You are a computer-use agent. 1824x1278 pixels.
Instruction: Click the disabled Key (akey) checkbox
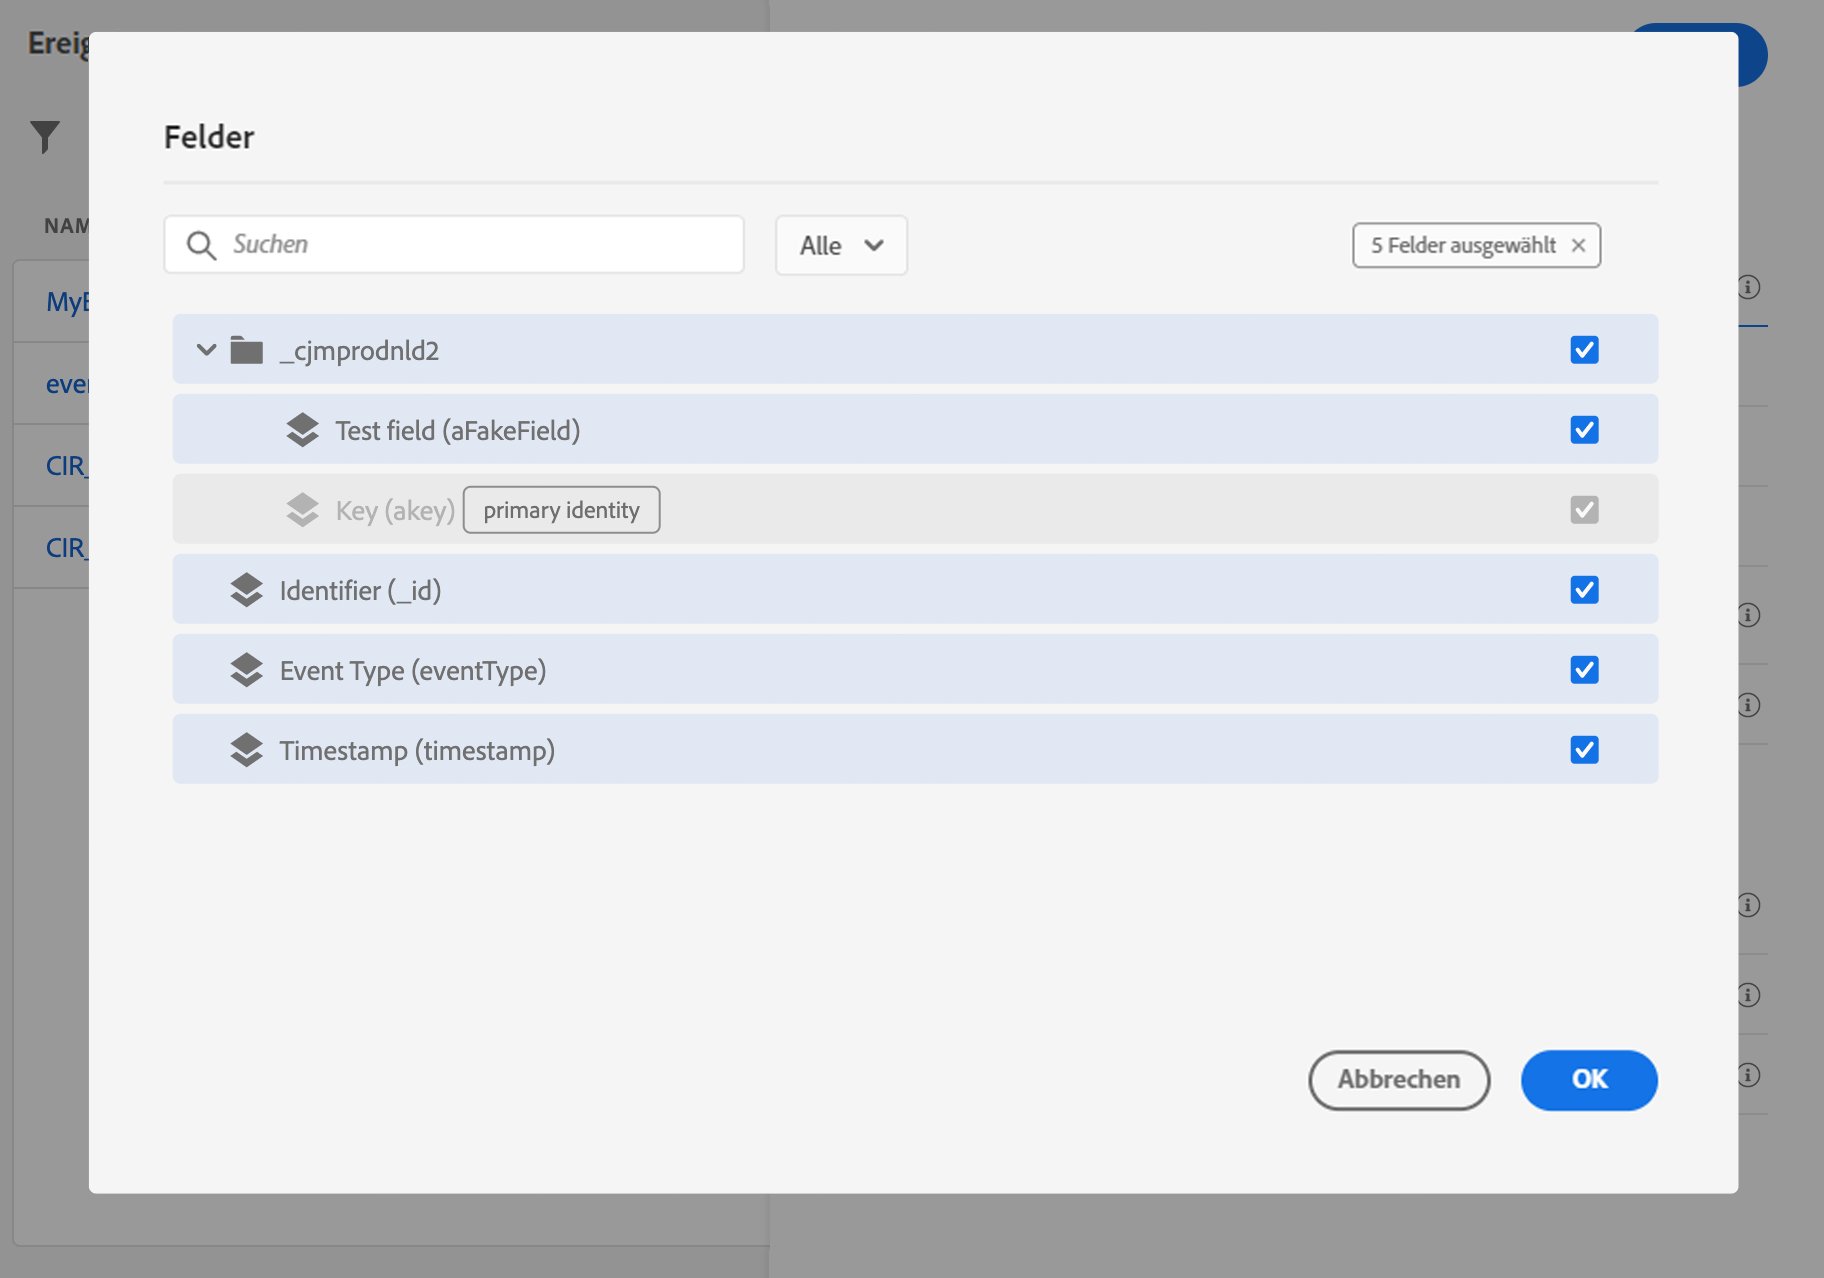click(x=1584, y=510)
